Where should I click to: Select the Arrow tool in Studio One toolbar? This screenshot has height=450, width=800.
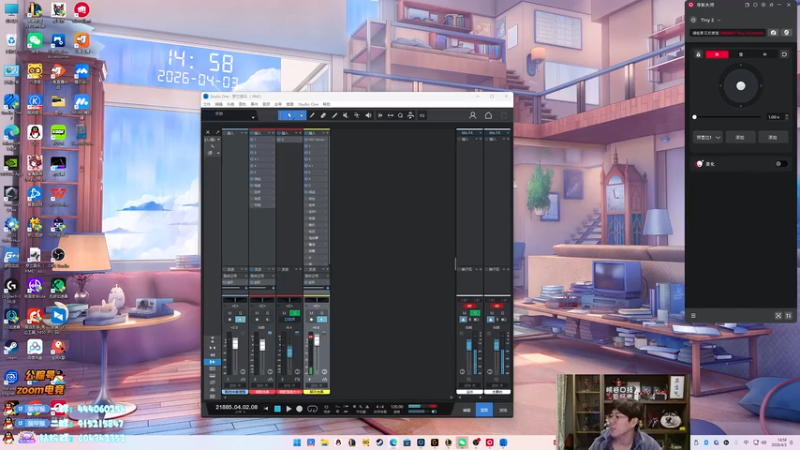[x=289, y=116]
